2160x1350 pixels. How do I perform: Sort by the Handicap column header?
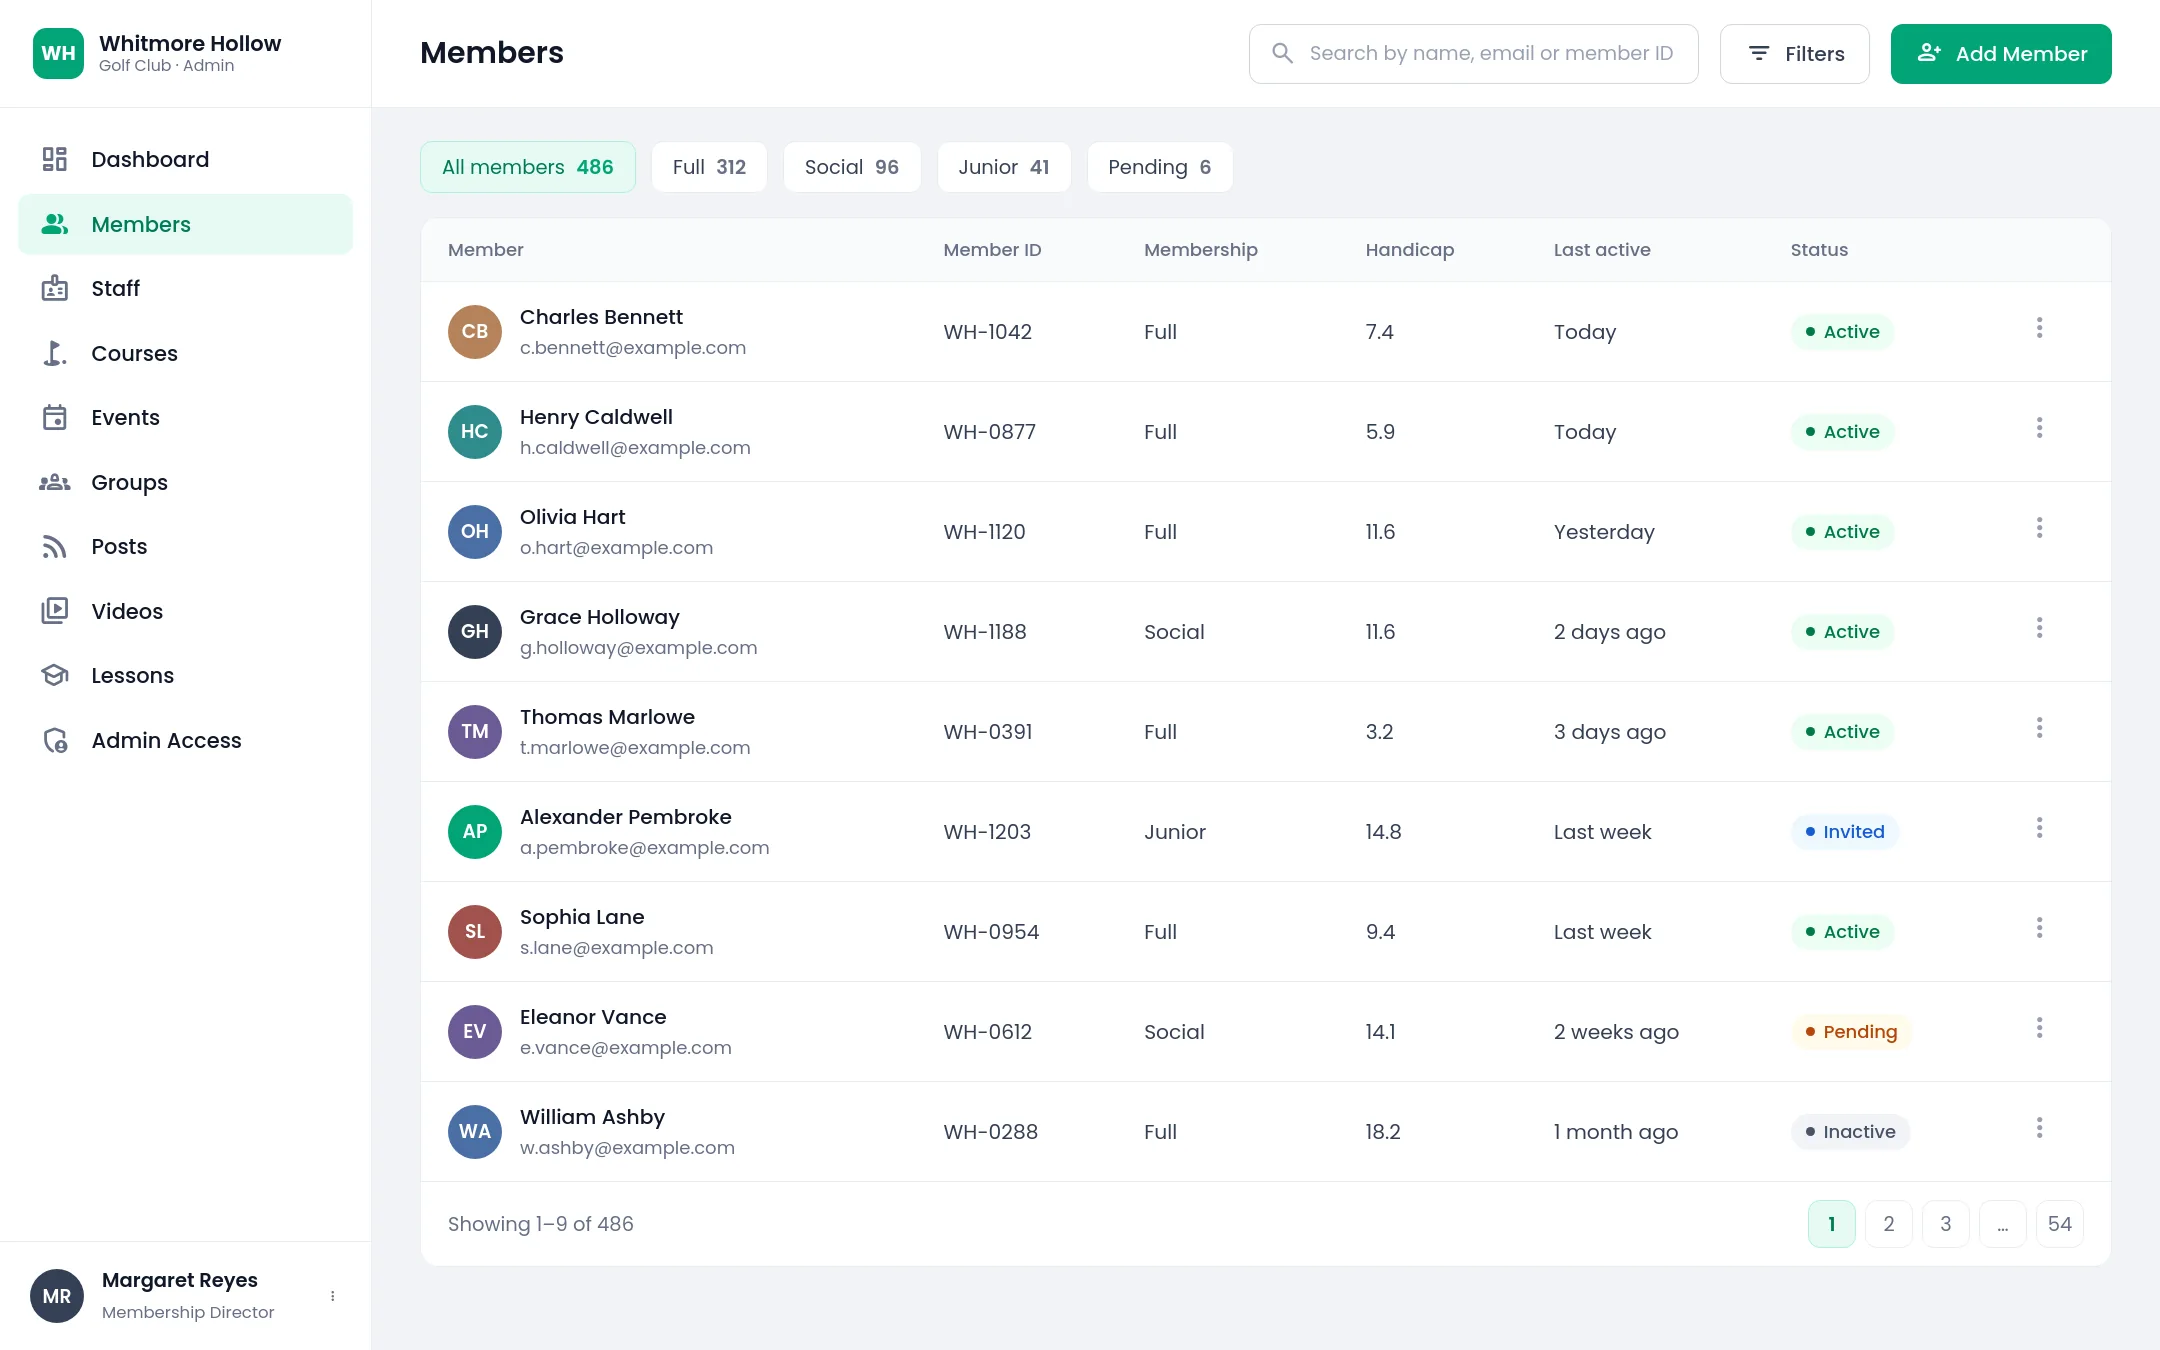tap(1410, 250)
